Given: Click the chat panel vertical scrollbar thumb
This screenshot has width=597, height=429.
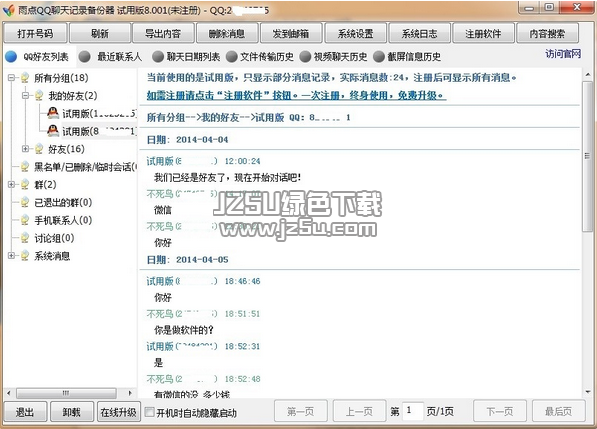Looking at the screenshot, I should (x=587, y=156).
